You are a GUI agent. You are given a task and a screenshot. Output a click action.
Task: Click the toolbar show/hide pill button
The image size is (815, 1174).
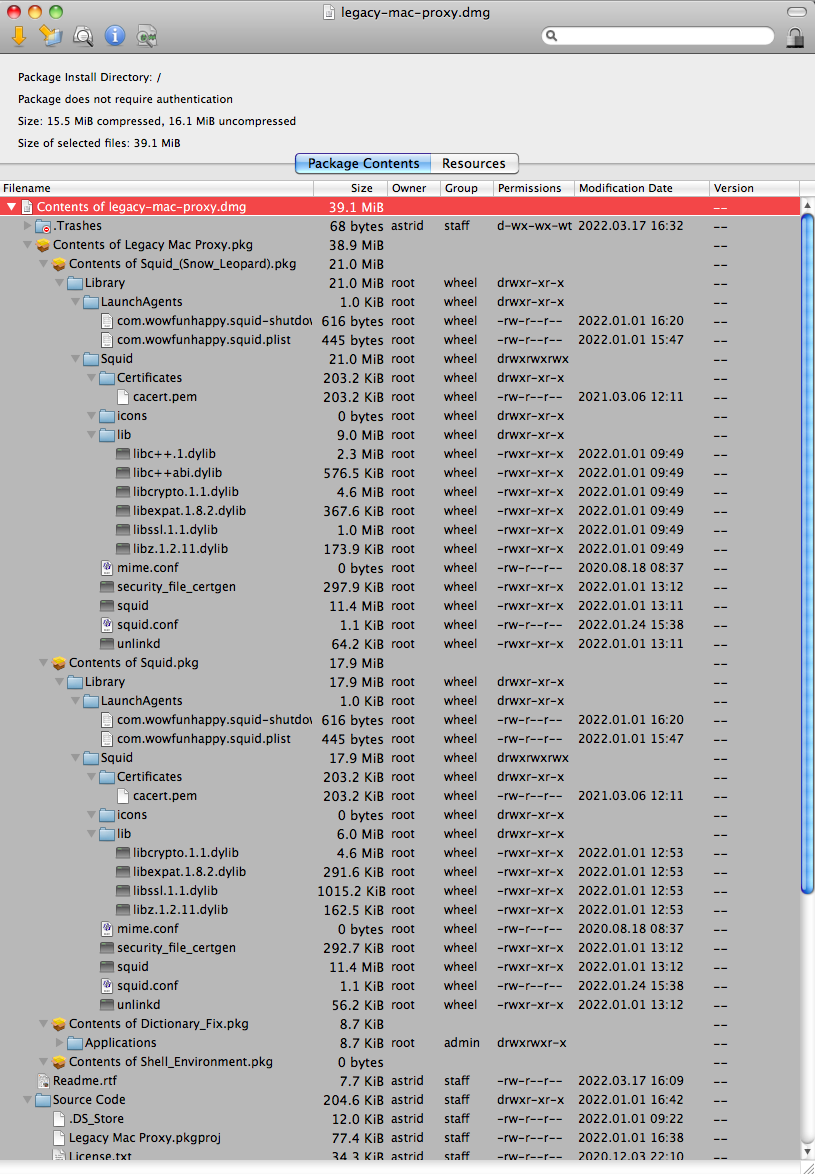click(796, 12)
